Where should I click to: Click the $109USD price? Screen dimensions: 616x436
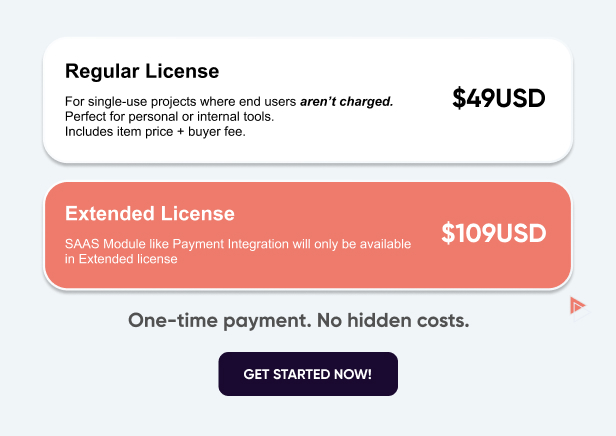(x=494, y=234)
